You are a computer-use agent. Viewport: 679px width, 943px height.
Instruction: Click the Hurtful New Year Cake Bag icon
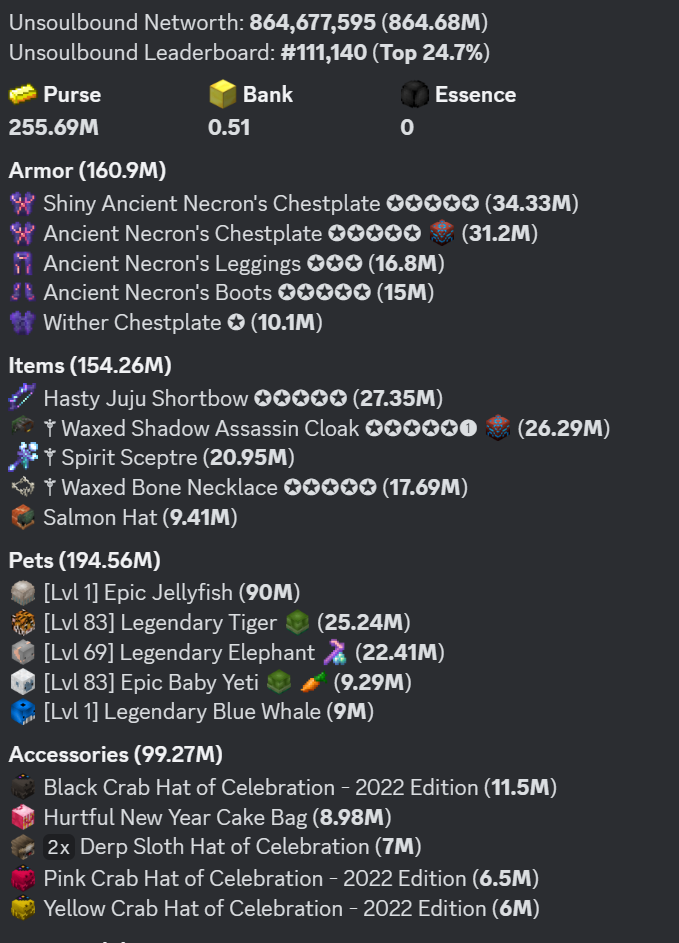coord(22,817)
